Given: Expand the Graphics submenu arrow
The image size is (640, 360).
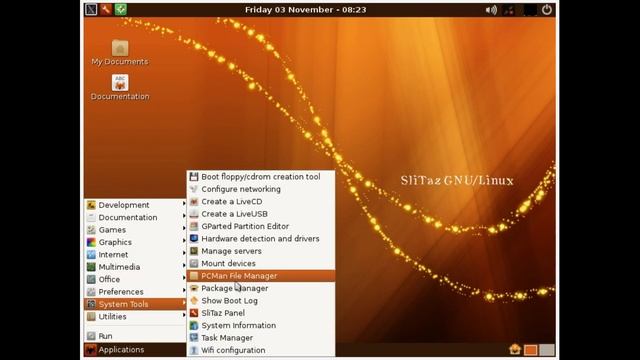Looking at the screenshot, I should 184,240.
